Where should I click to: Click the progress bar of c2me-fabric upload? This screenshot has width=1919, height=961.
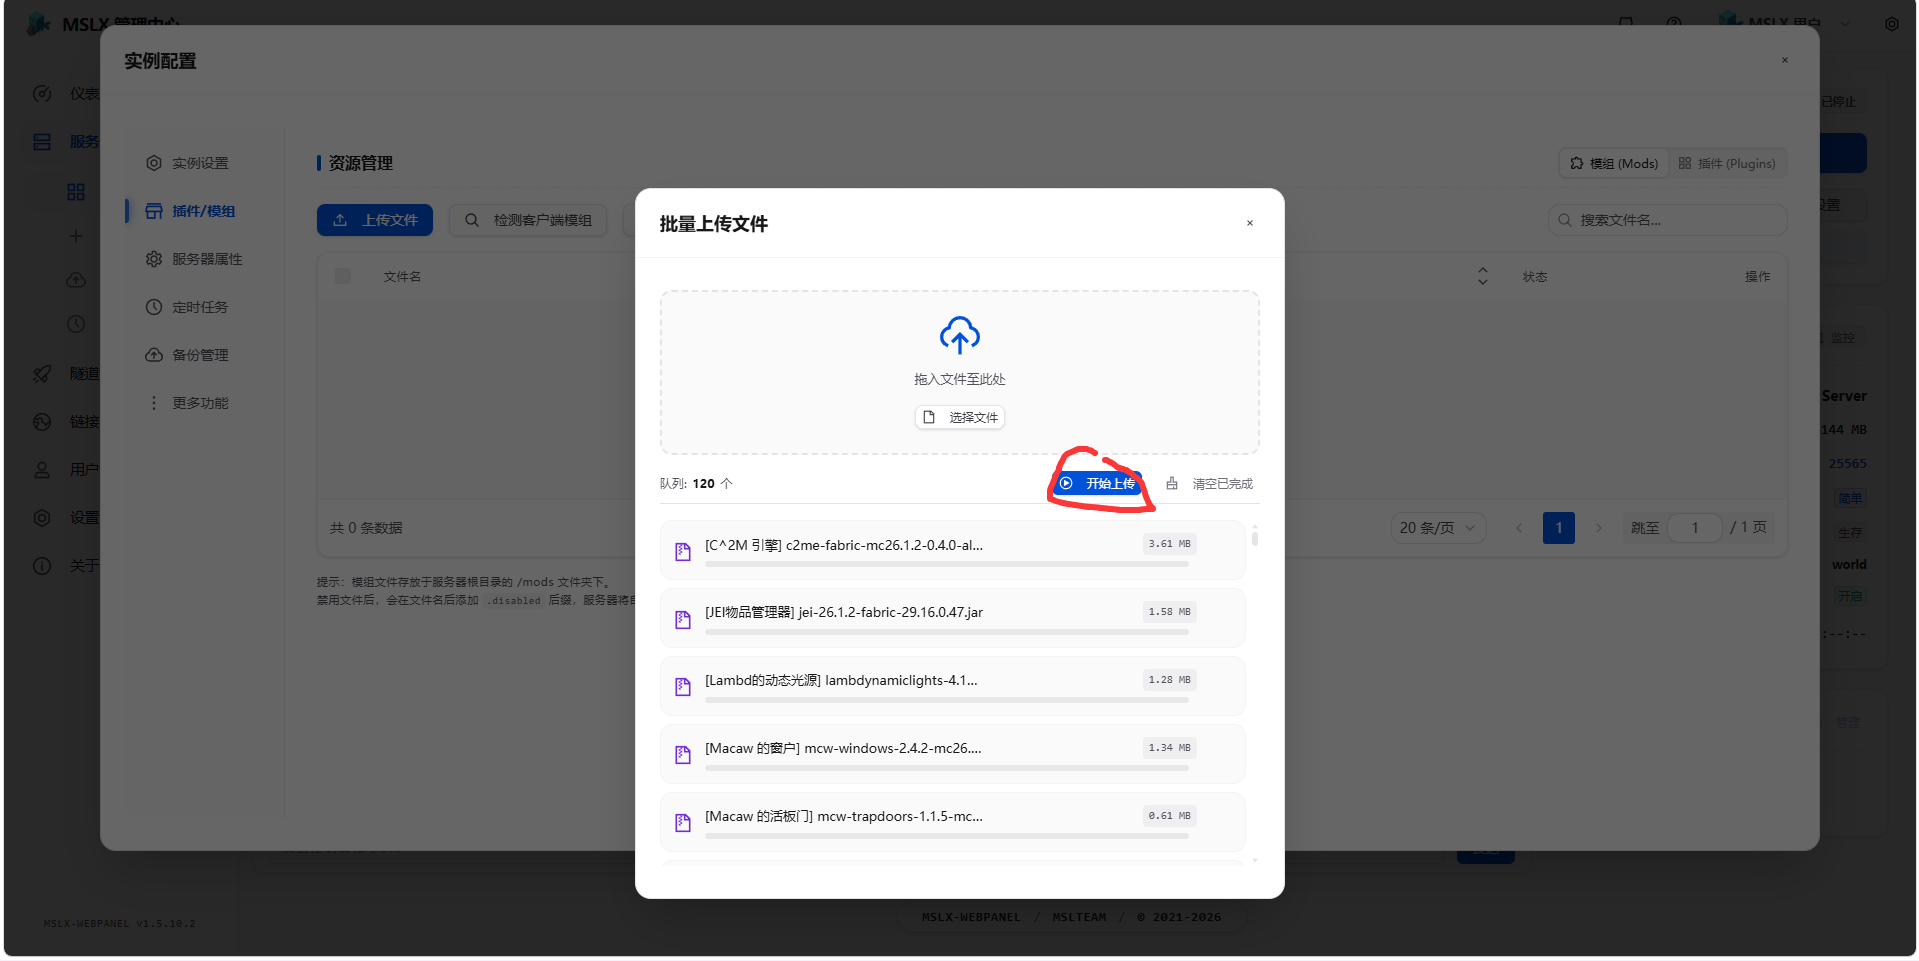click(947, 565)
